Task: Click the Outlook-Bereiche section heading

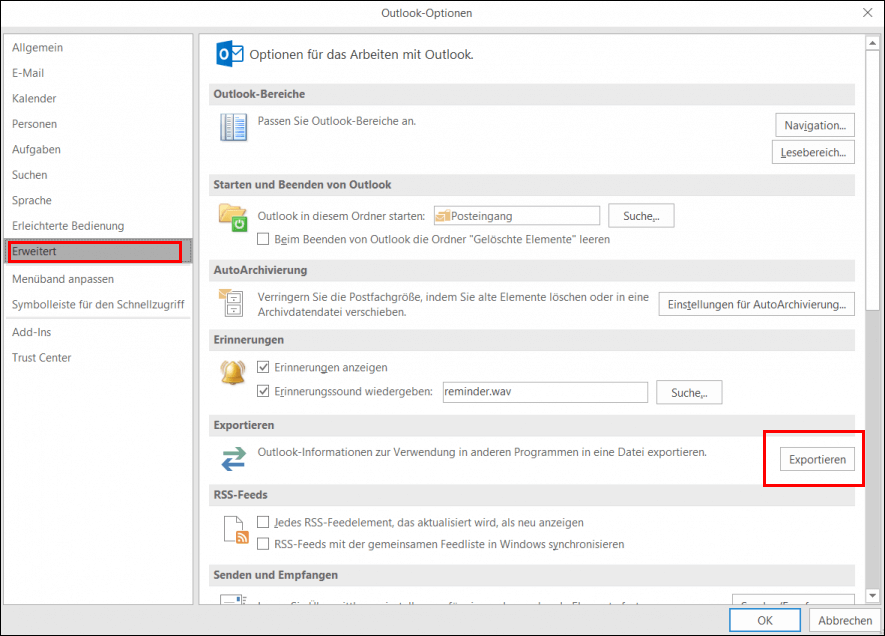Action: [259, 94]
